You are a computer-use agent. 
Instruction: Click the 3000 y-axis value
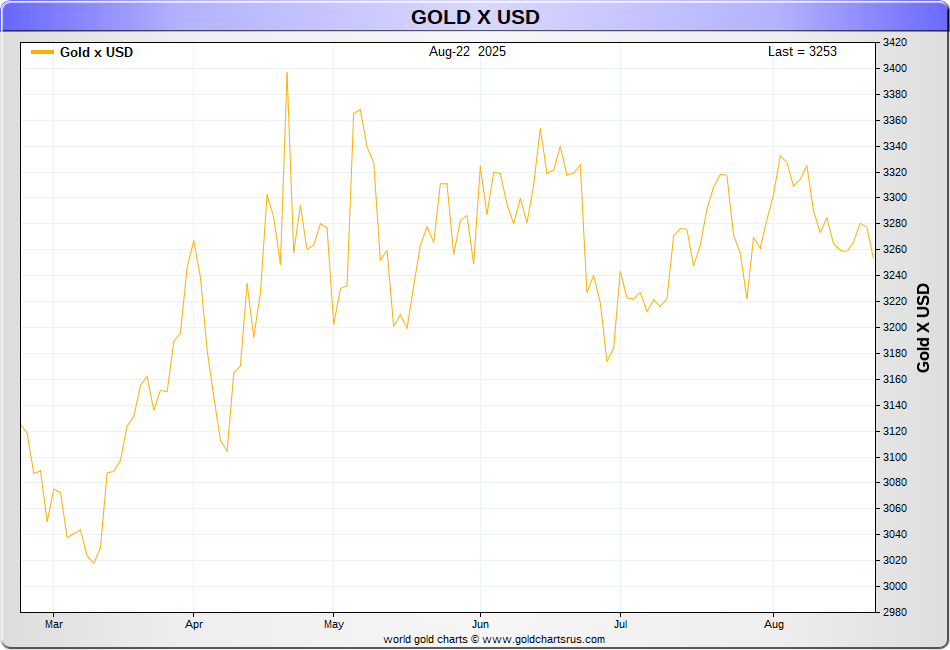click(x=894, y=586)
